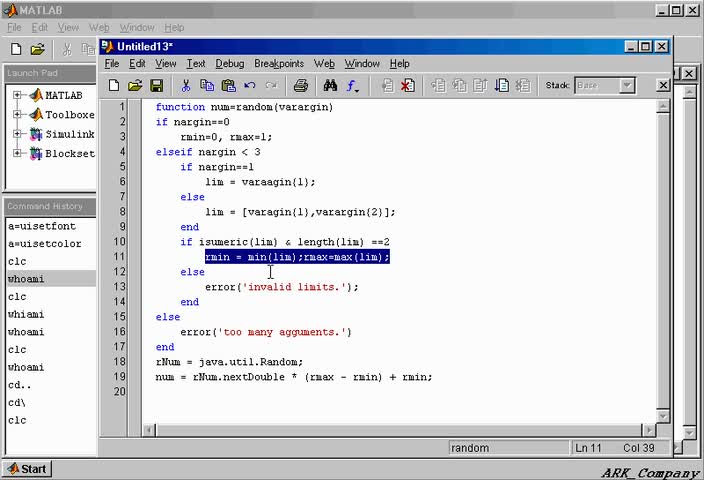Screen dimensions: 704x480
Task: Click the 'function num=random(varargin)' code line
Action: tap(244, 107)
